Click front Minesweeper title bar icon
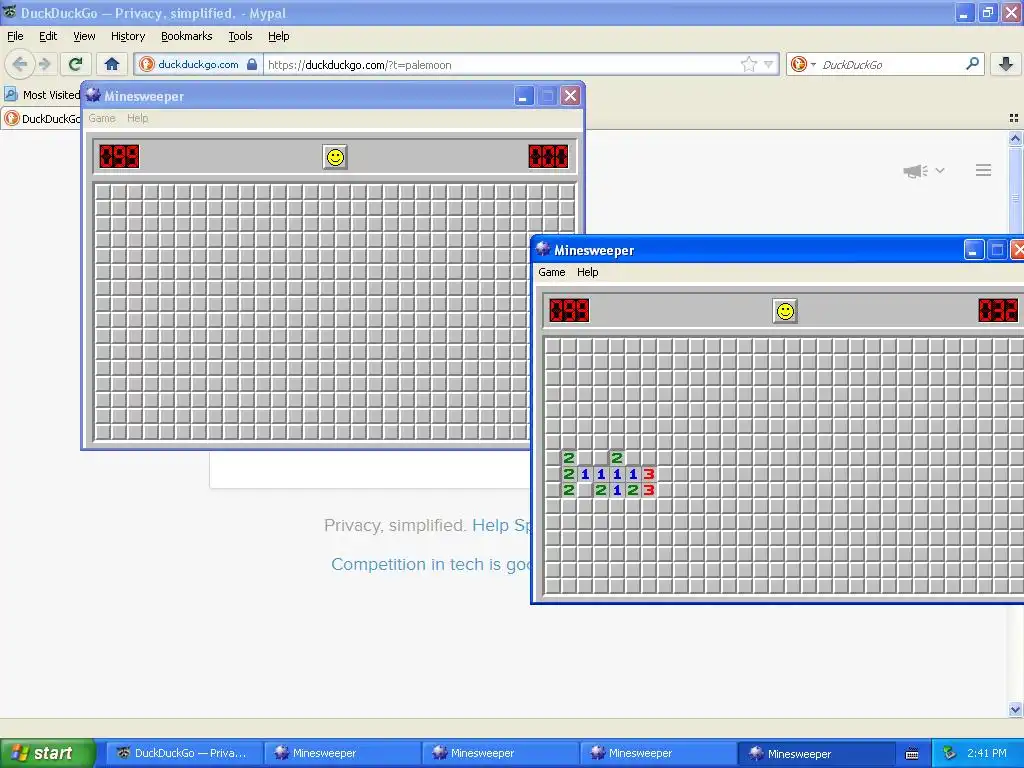 pyautogui.click(x=543, y=249)
